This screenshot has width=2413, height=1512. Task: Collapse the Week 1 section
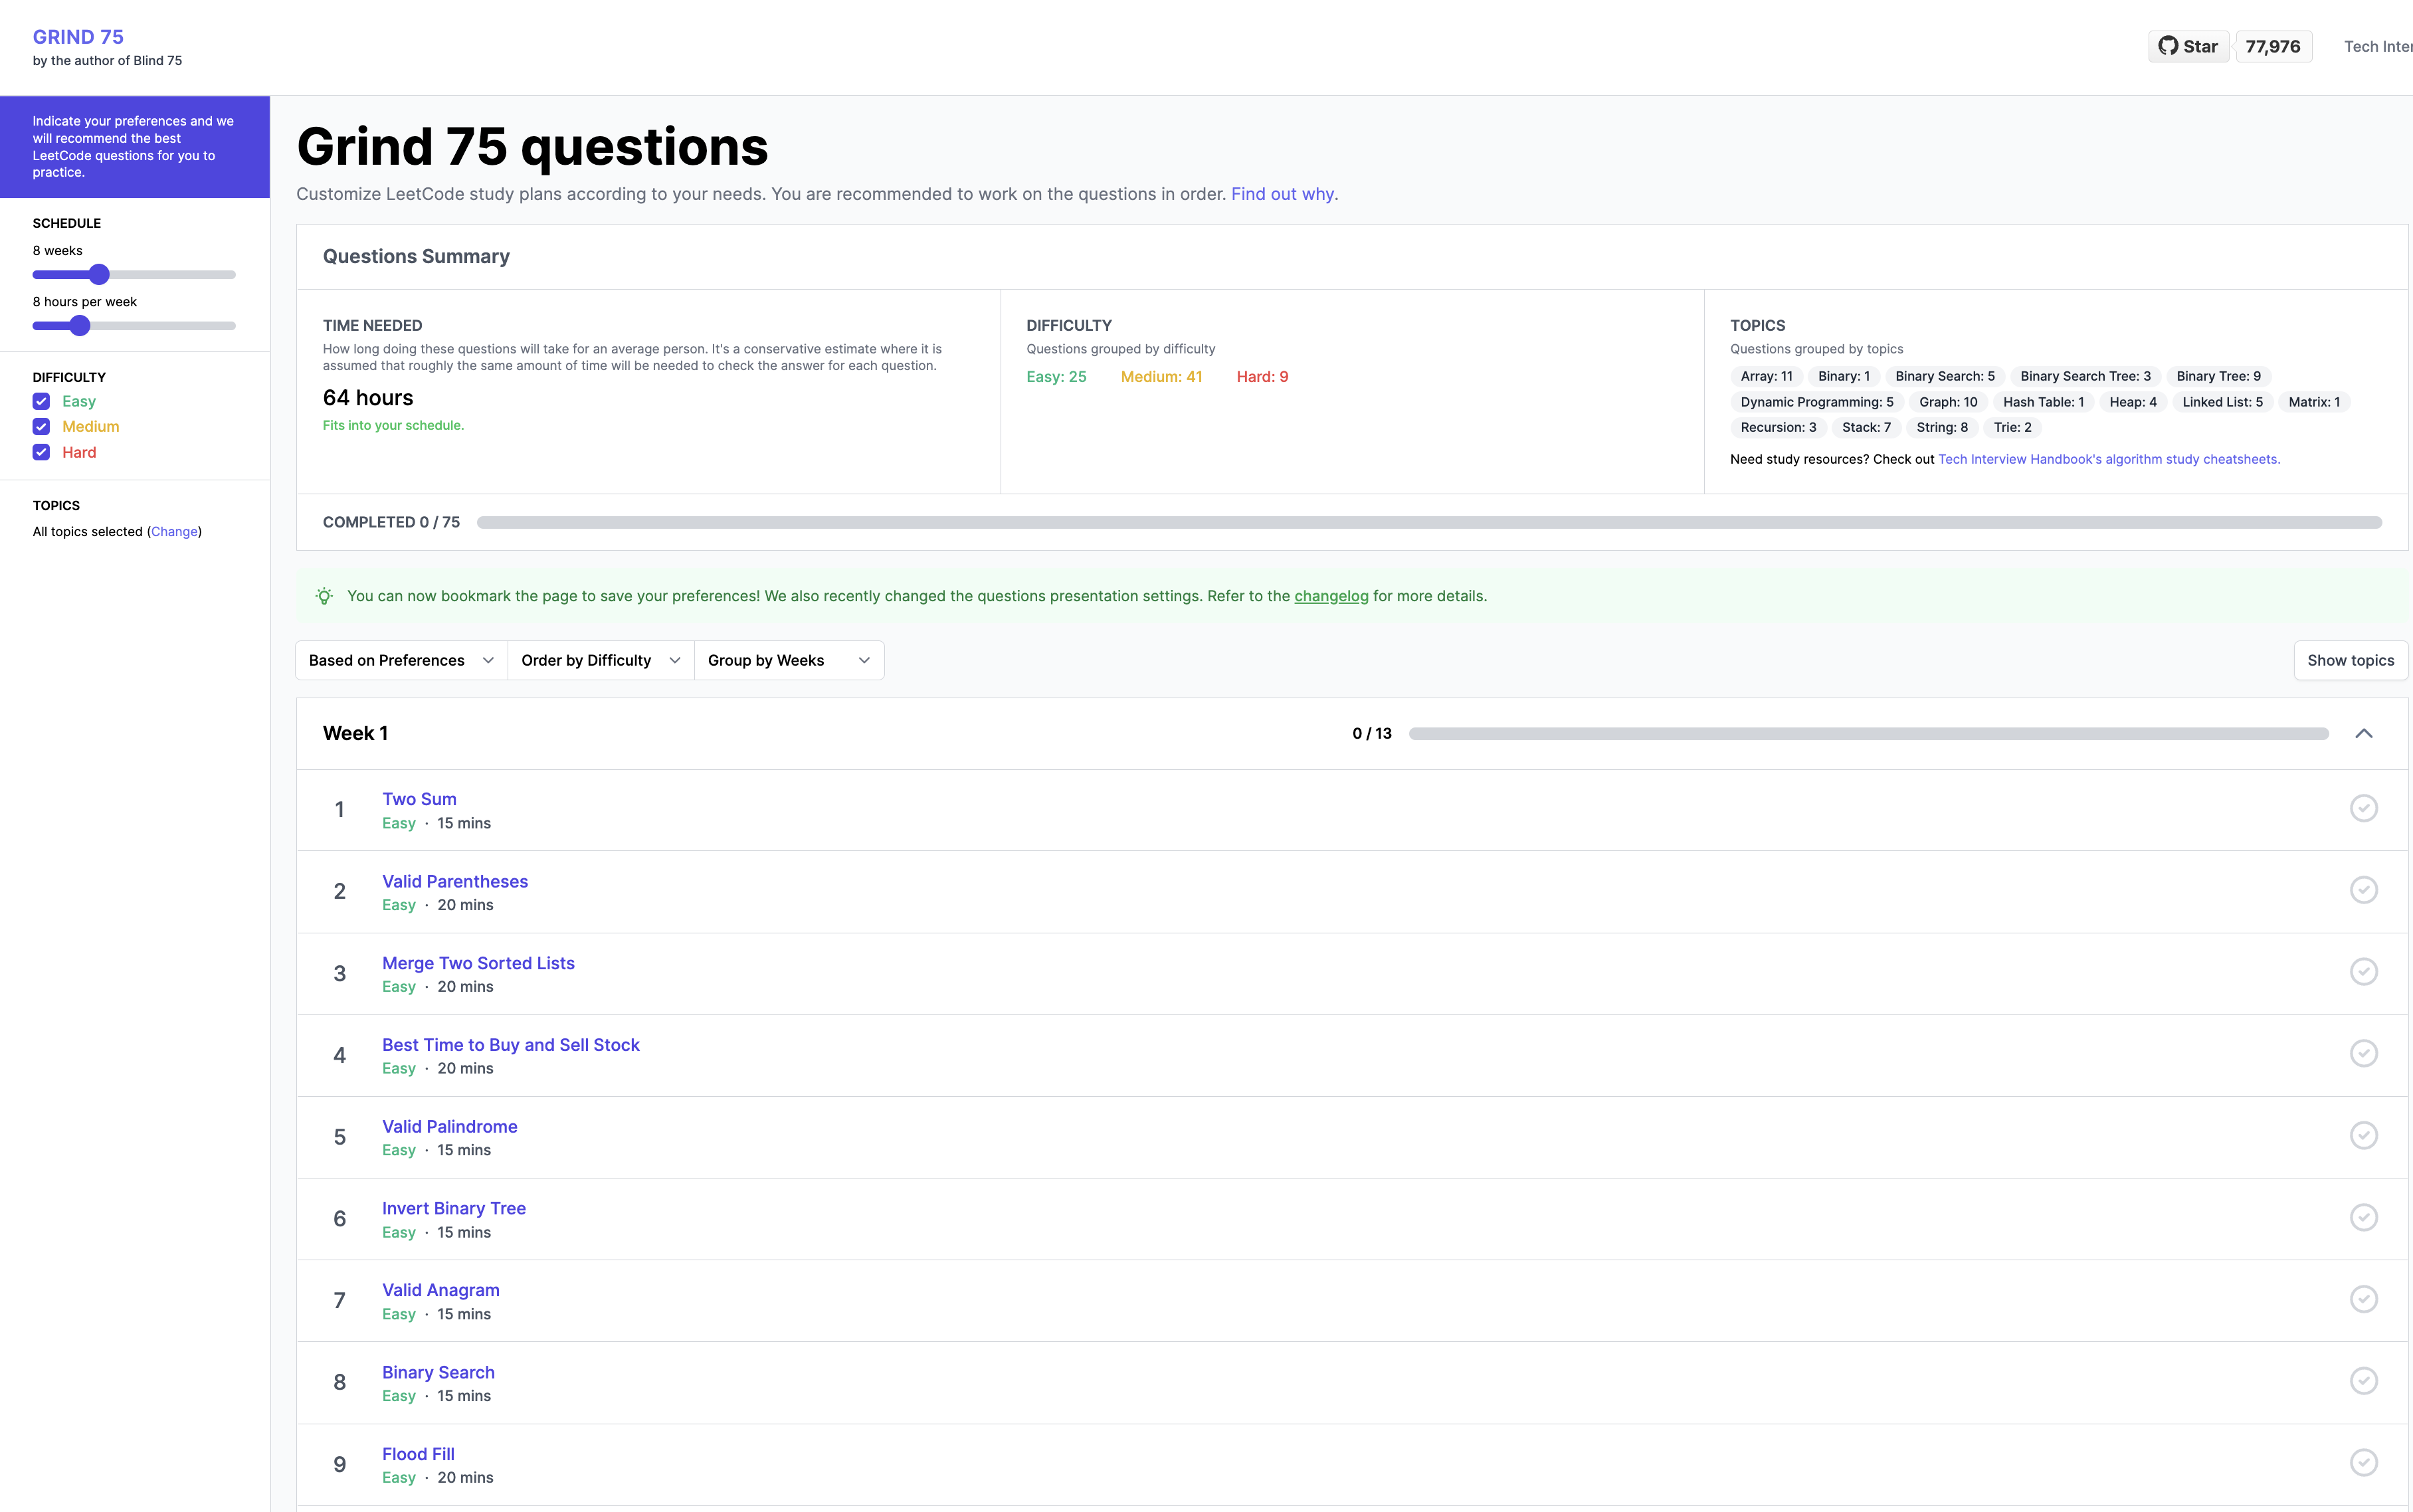coord(2363,734)
